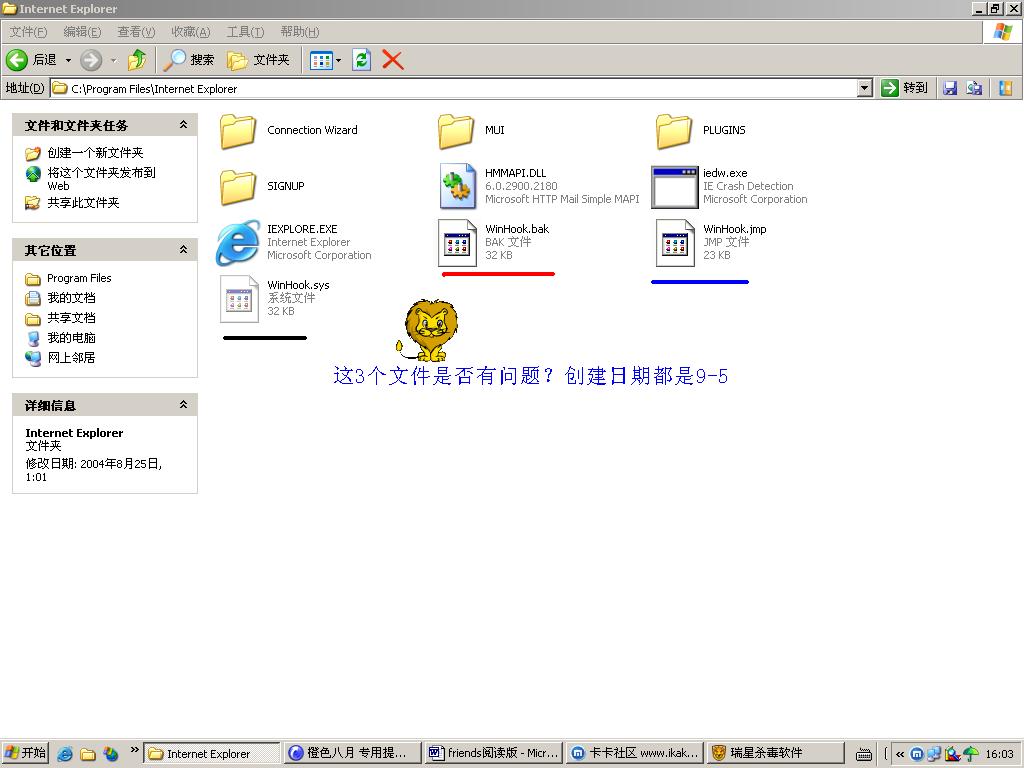Open Forward button history dropdown arrow

tap(114, 60)
